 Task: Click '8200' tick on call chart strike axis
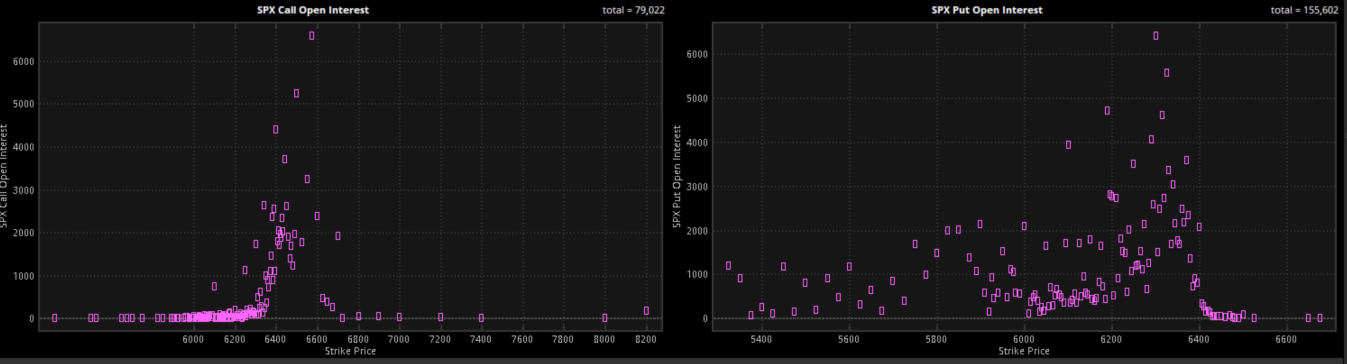646,340
